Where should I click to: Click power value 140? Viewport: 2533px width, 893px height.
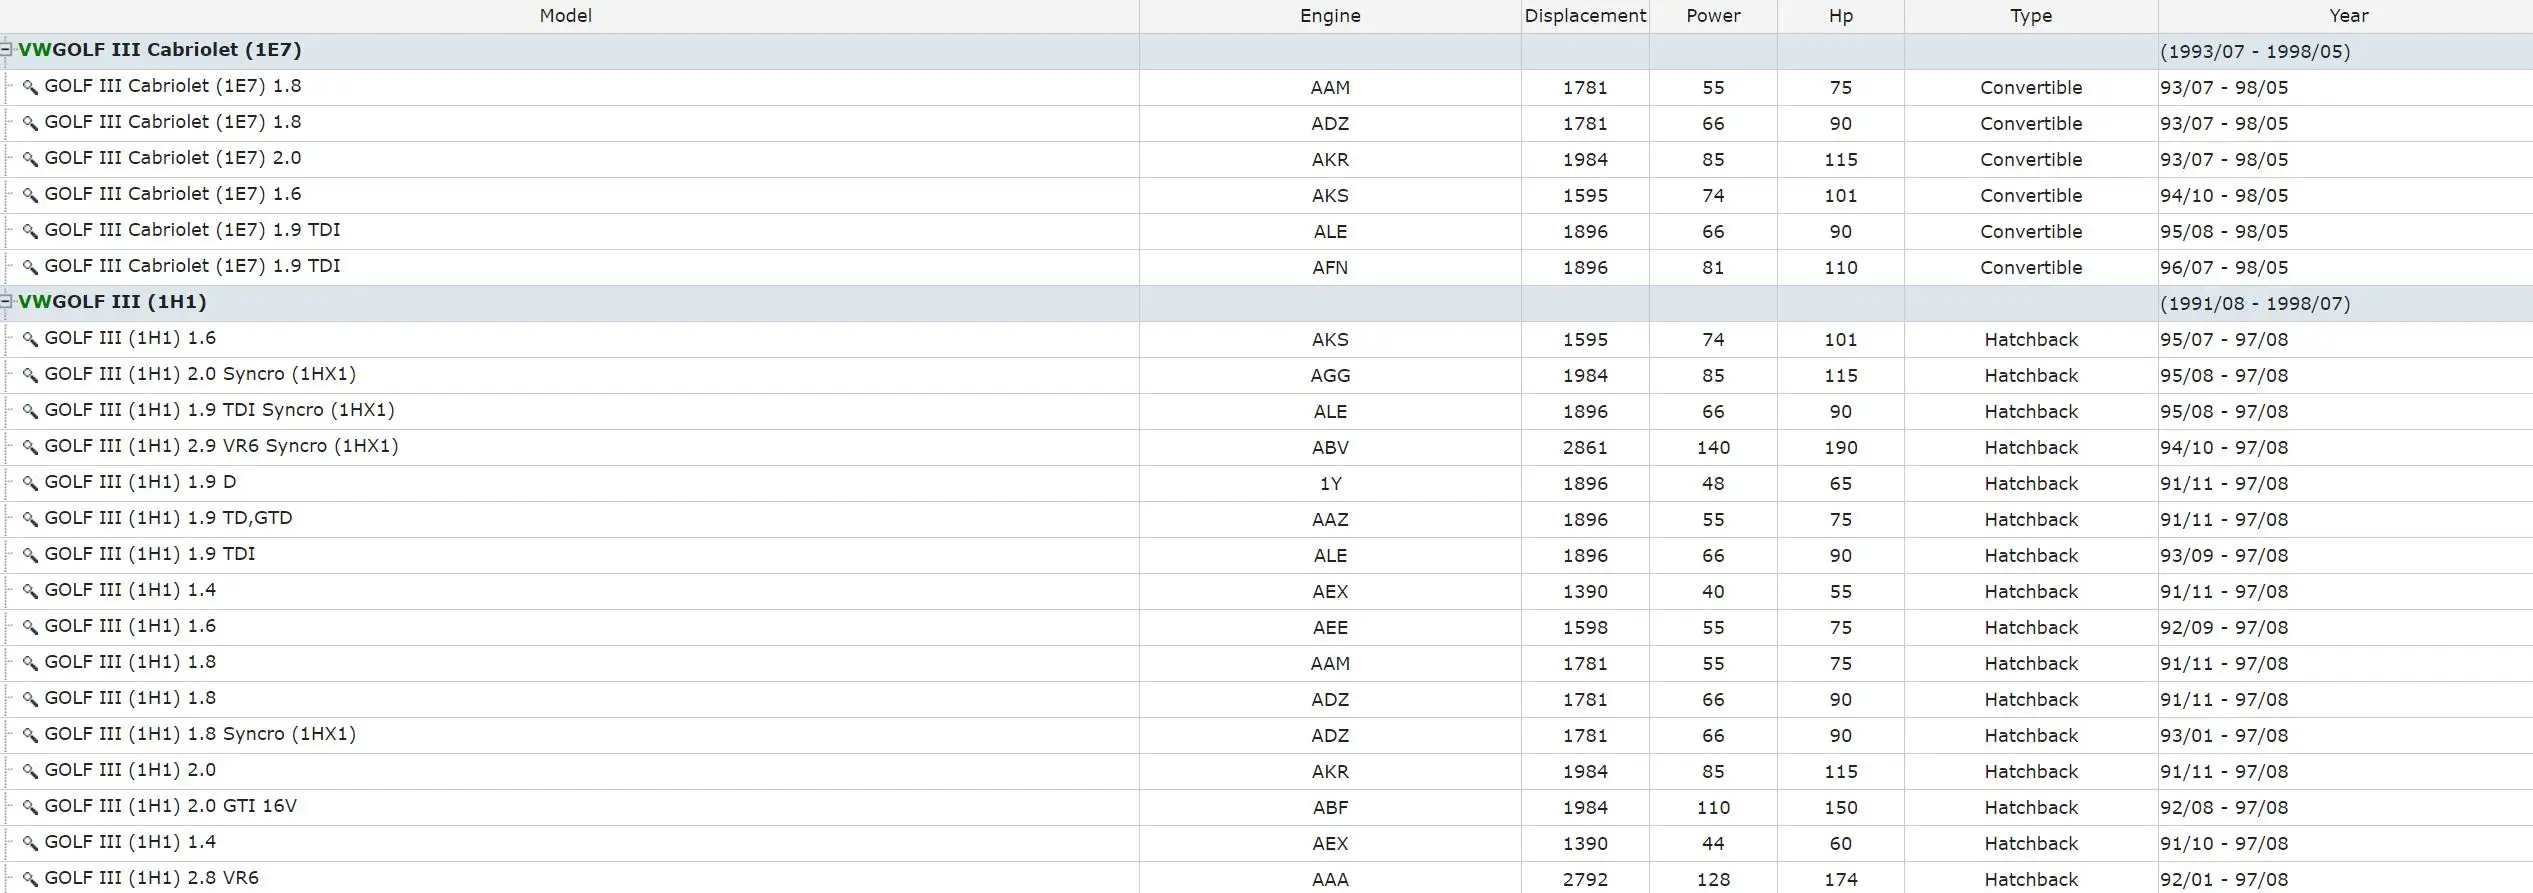[x=1713, y=448]
